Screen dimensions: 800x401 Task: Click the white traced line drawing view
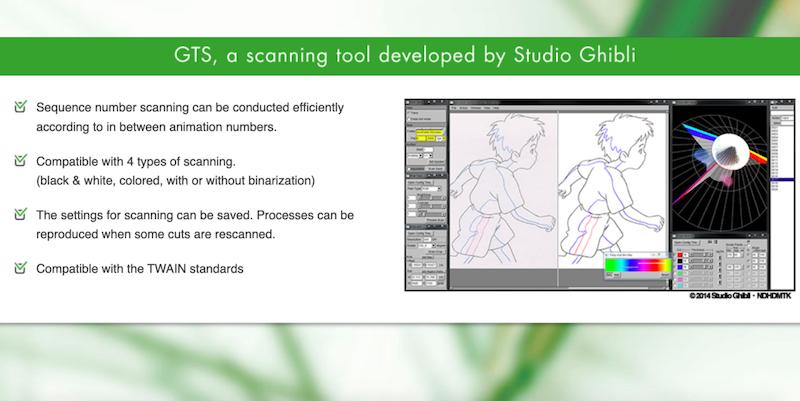point(613,190)
